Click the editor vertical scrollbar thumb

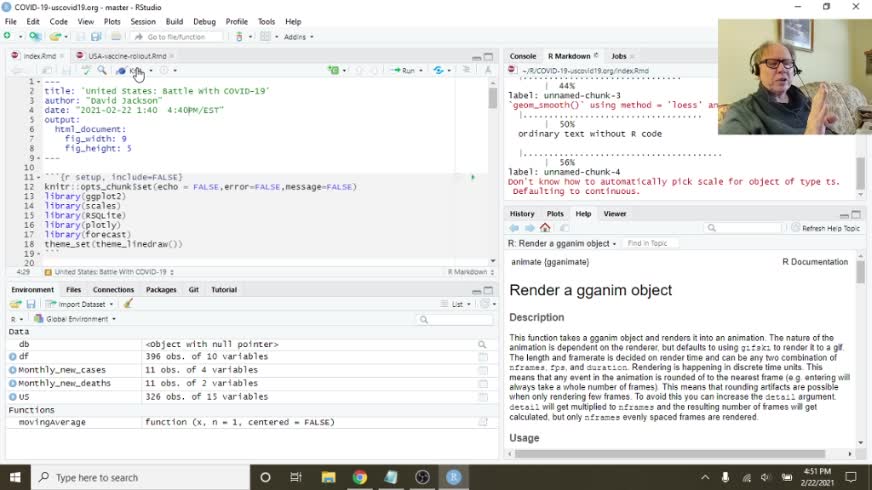click(x=493, y=98)
